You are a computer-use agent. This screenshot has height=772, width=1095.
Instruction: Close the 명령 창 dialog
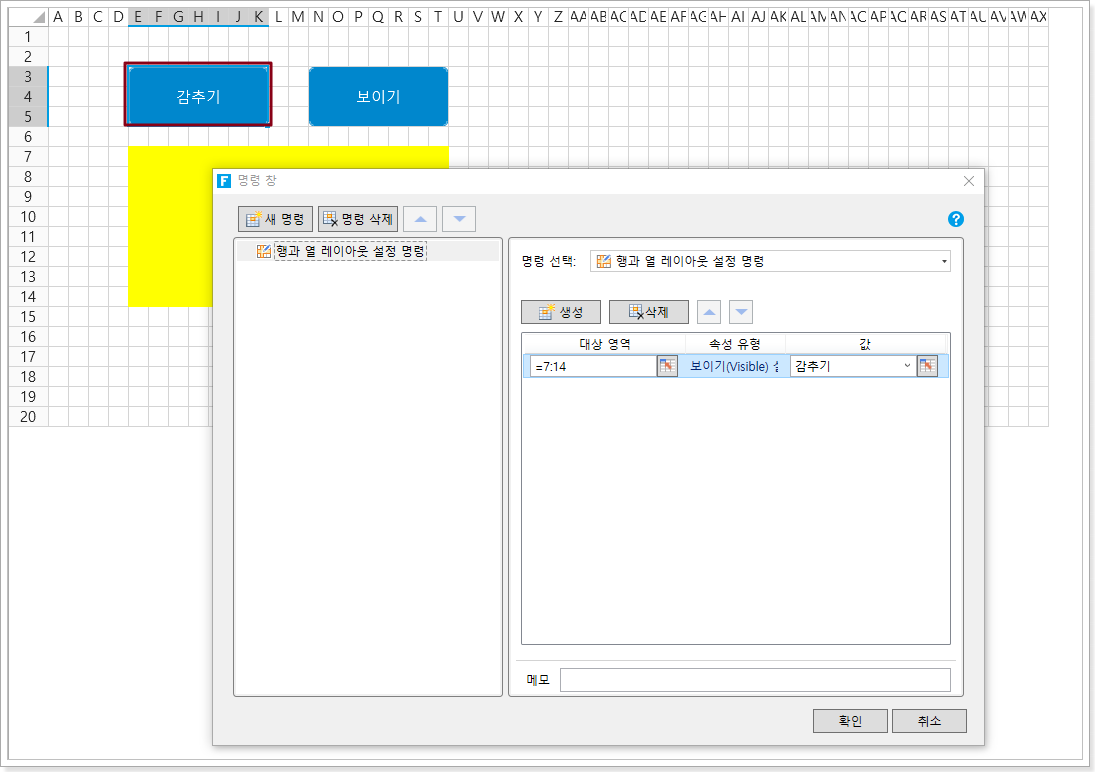(969, 181)
